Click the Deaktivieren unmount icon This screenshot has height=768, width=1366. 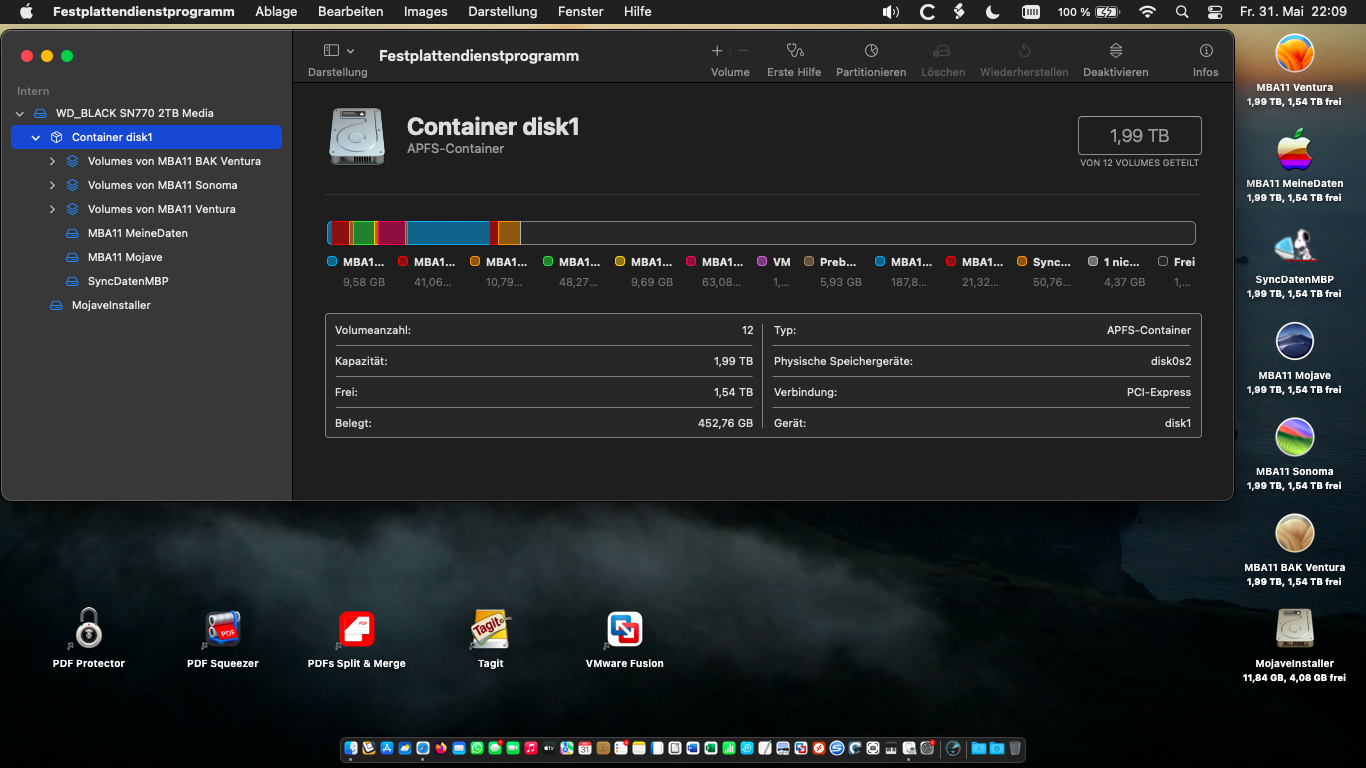(x=1116, y=50)
